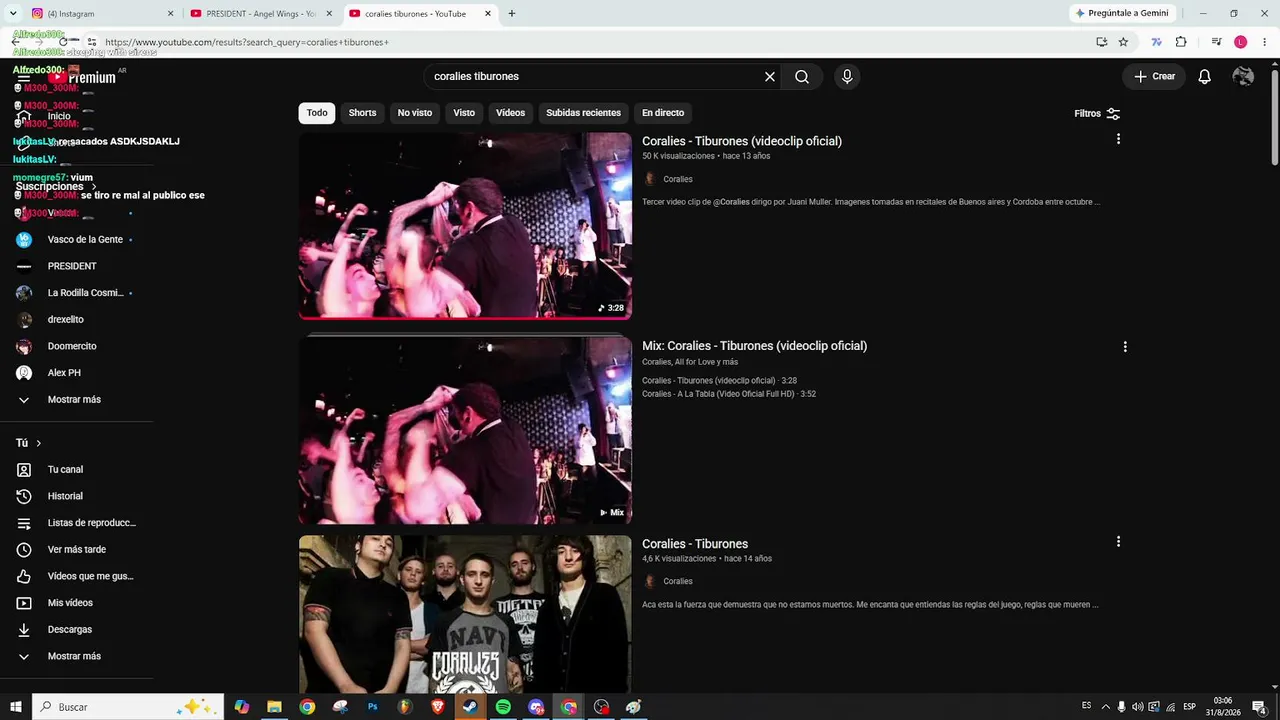Viewport: 1280px width, 720px height.
Task: Open File Explorer from the taskbar
Action: pos(274,707)
